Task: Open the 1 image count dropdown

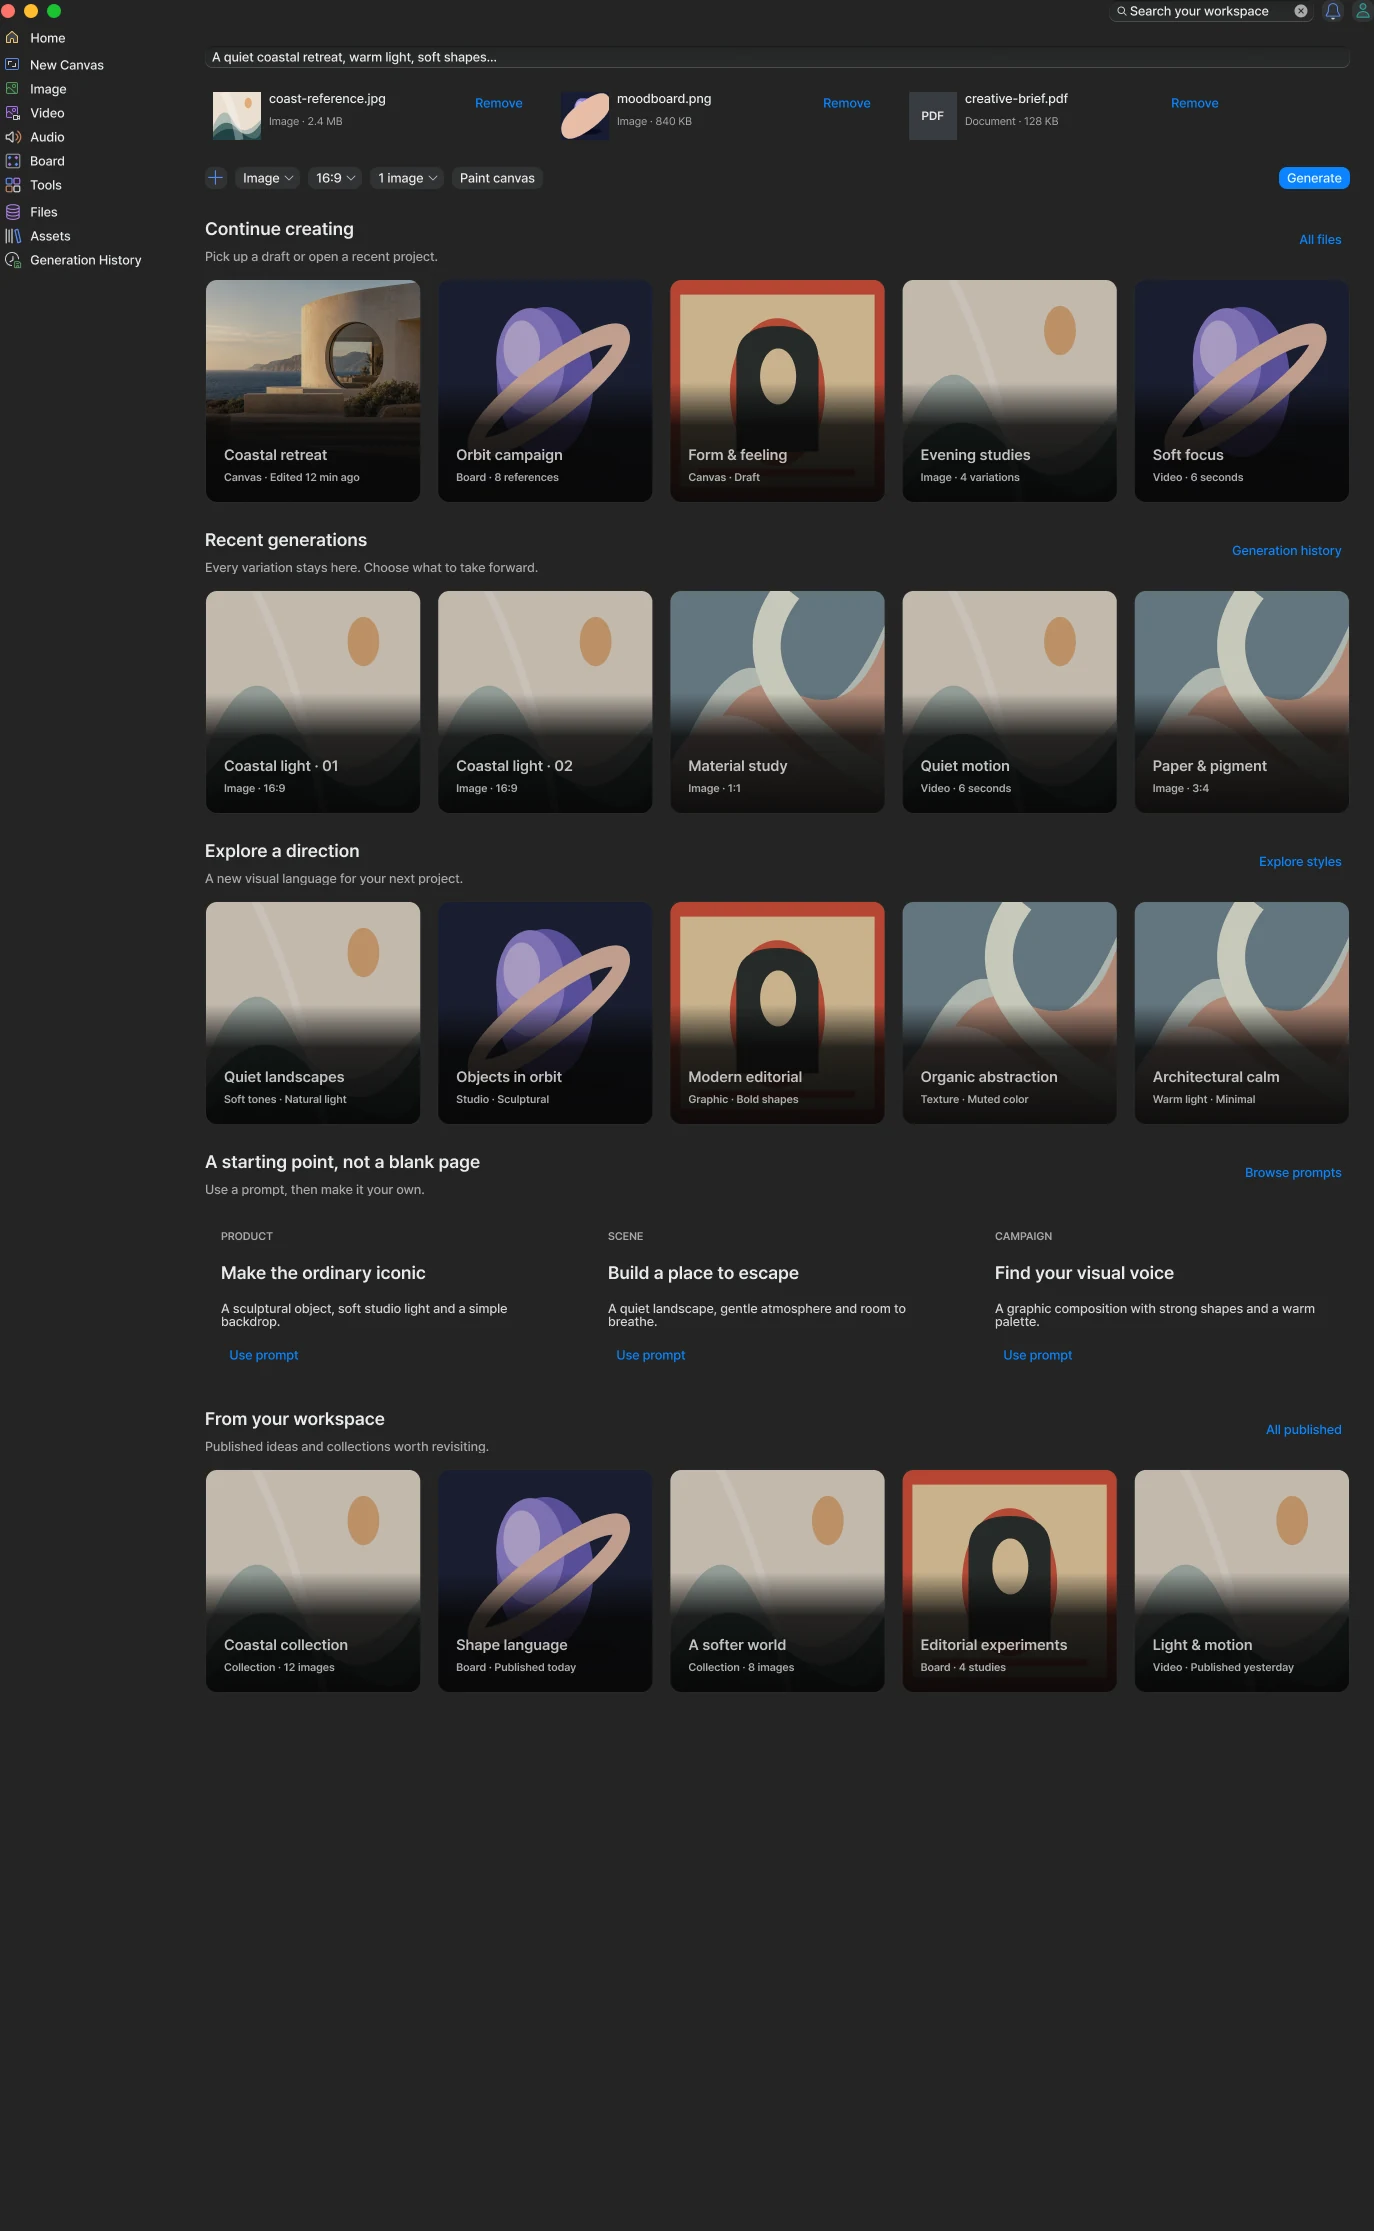Action: pos(408,178)
